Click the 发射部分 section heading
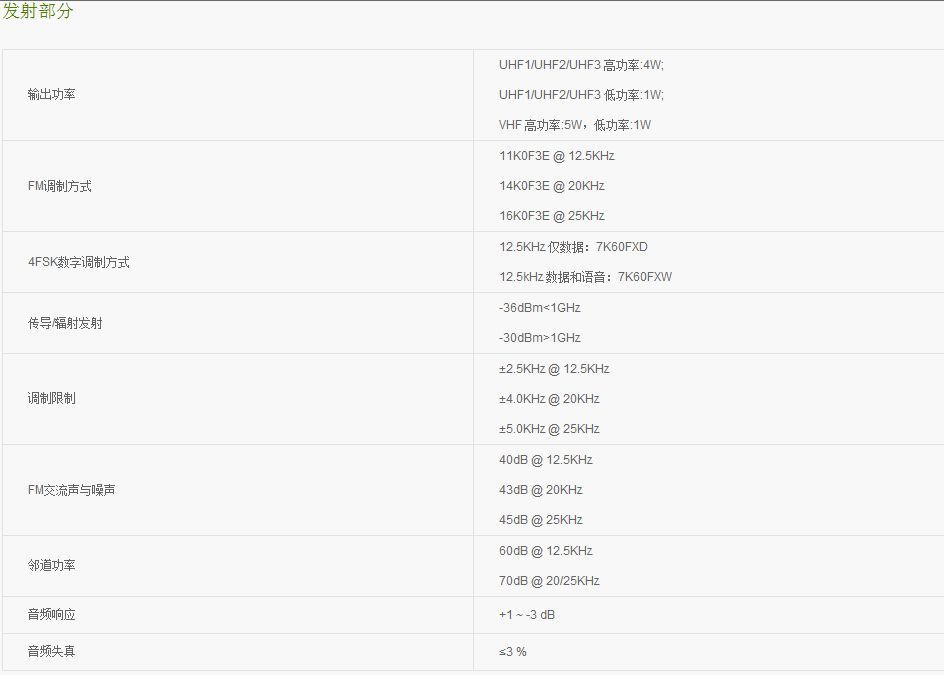This screenshot has width=944, height=675. pyautogui.click(x=38, y=11)
